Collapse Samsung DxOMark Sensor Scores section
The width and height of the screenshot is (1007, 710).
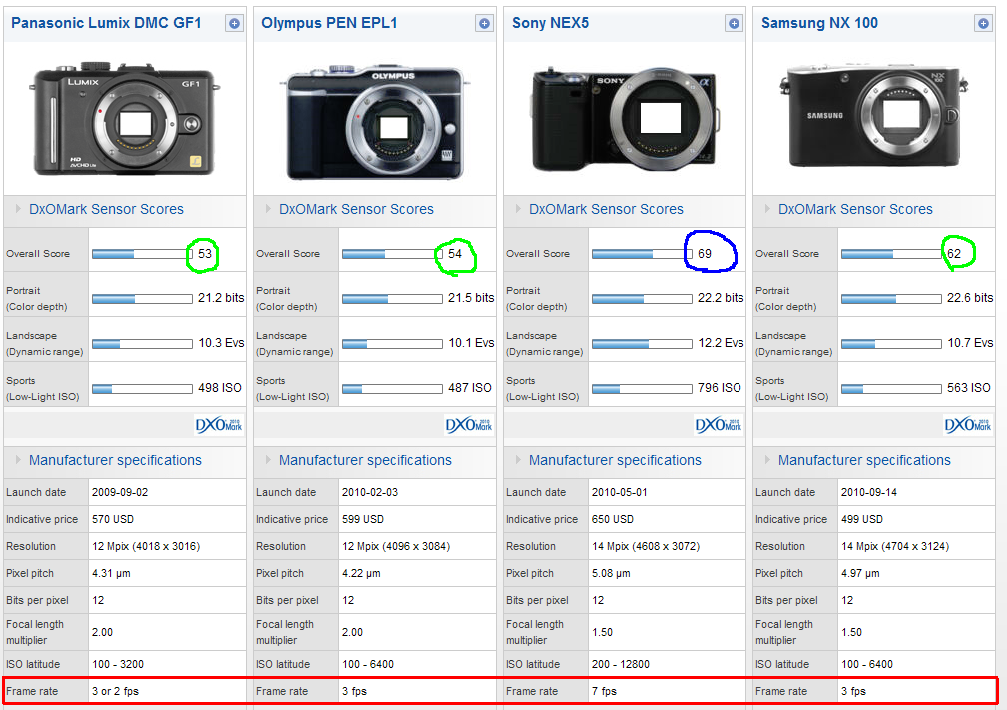coord(766,209)
